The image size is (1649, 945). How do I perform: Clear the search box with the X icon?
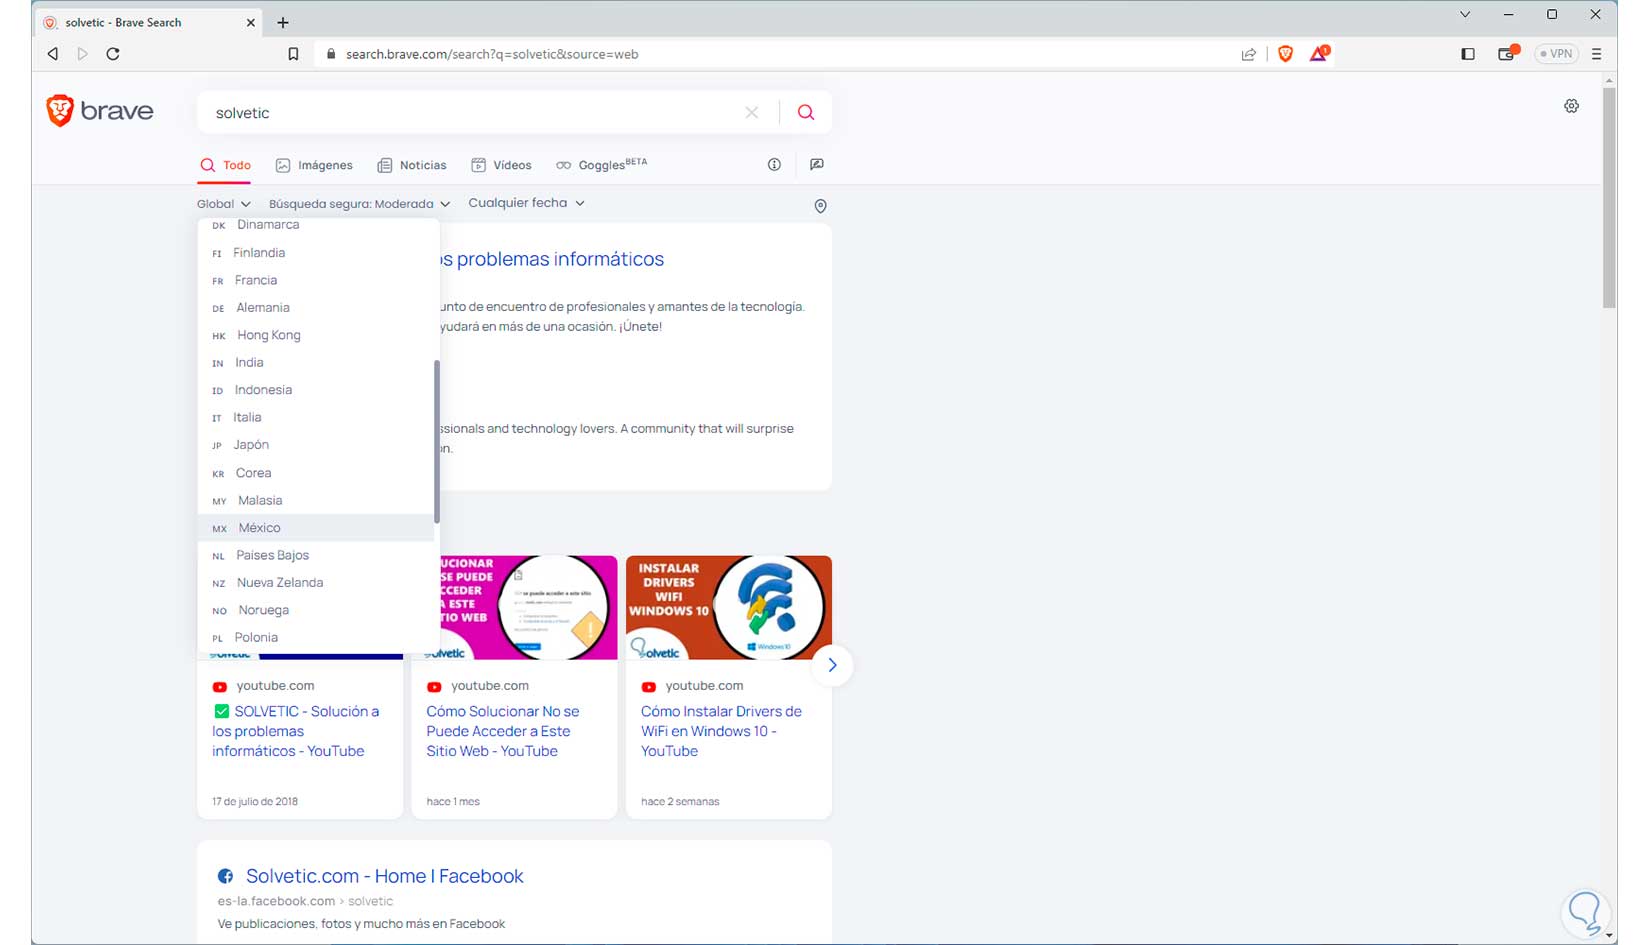point(752,113)
